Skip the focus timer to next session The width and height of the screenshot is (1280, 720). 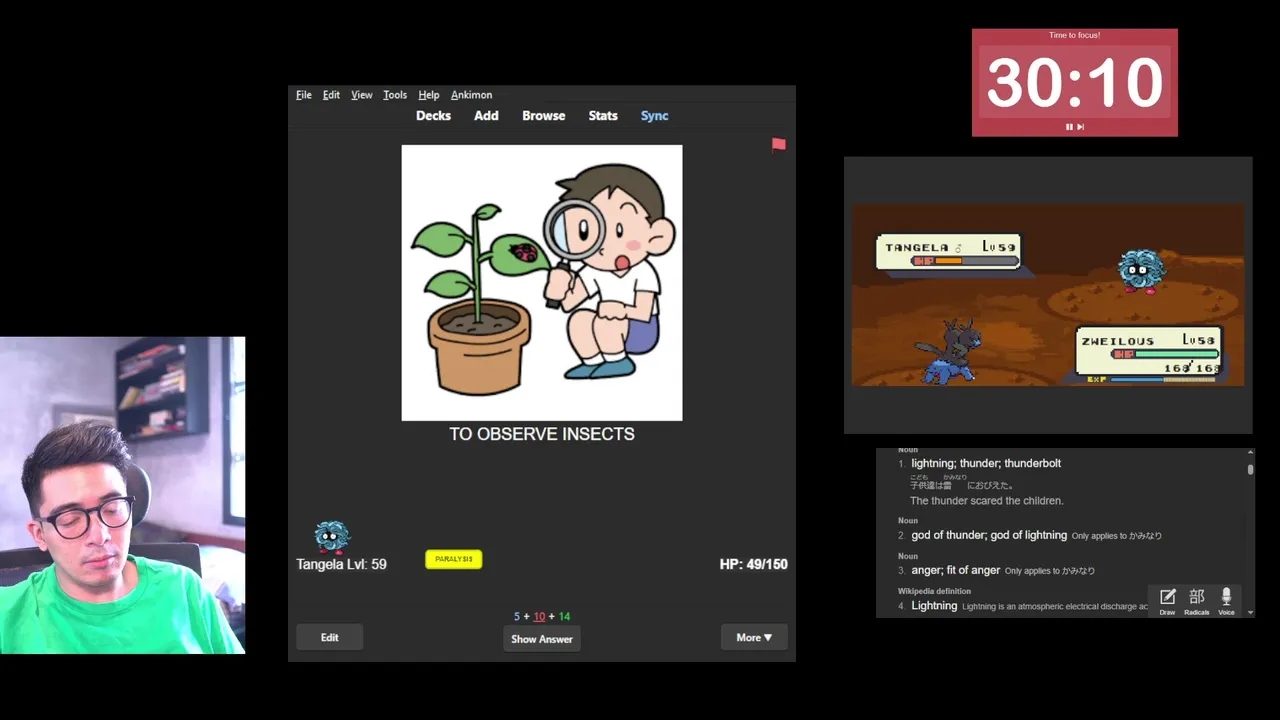[1080, 127]
